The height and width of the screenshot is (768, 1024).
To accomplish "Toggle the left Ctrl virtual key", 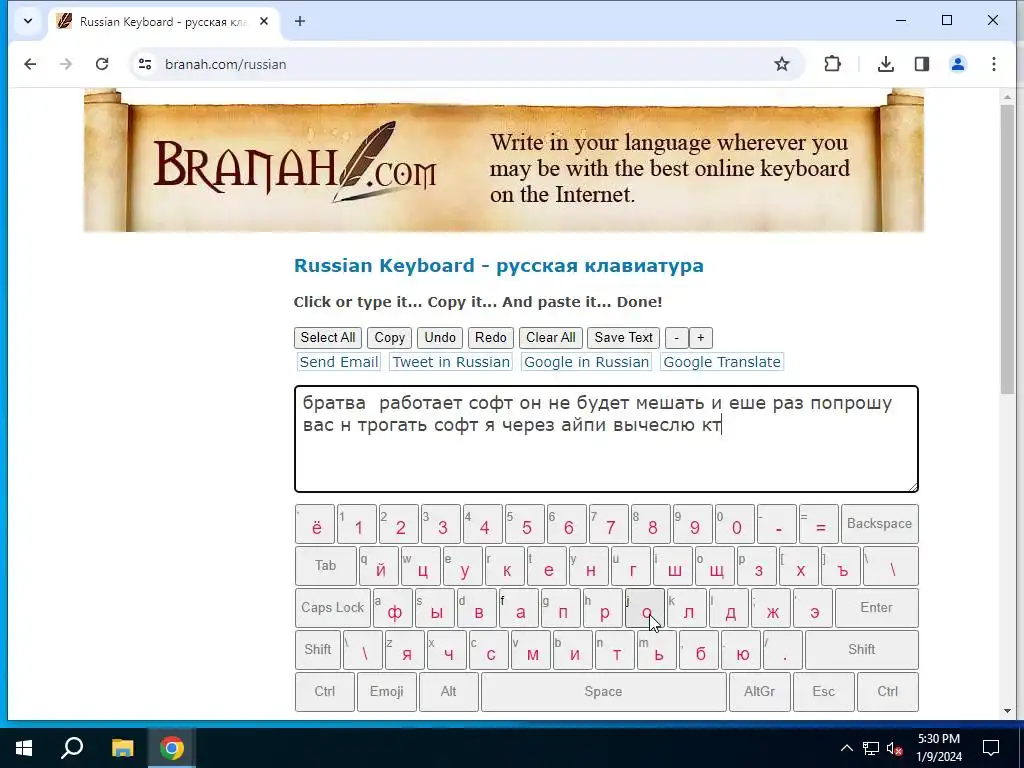I will tap(325, 691).
